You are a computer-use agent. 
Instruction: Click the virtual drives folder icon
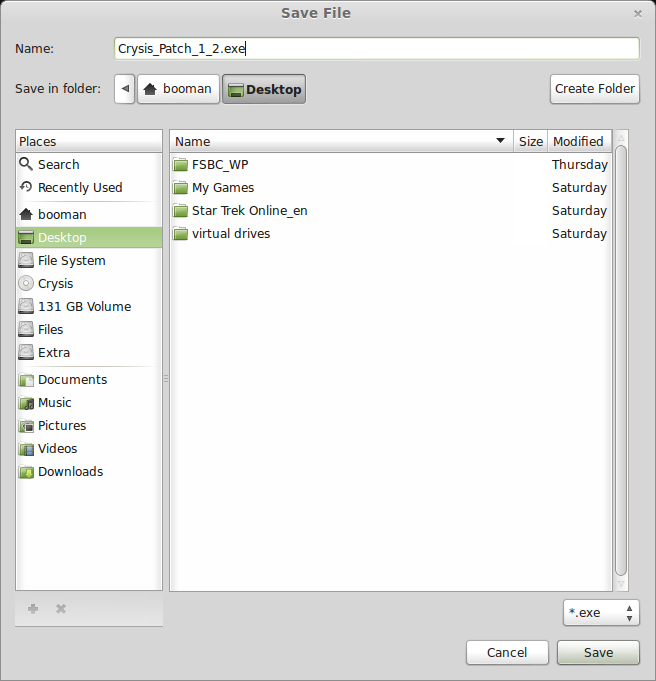pyautogui.click(x=180, y=234)
